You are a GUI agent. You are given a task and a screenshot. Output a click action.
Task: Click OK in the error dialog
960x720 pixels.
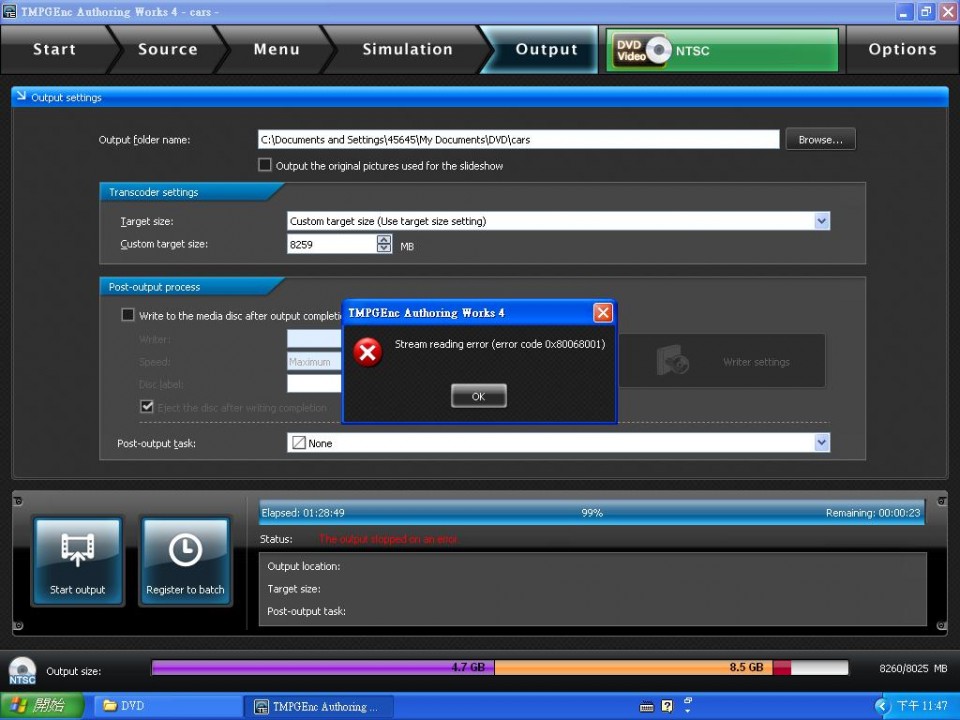pos(478,396)
